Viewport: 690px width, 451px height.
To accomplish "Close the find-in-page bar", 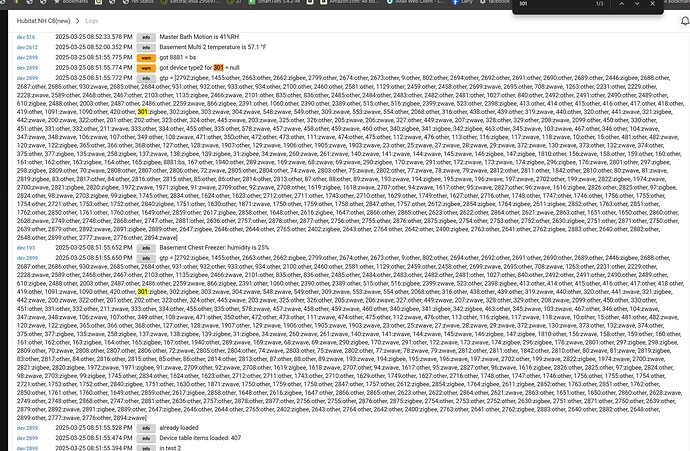I will click(x=653, y=4).
